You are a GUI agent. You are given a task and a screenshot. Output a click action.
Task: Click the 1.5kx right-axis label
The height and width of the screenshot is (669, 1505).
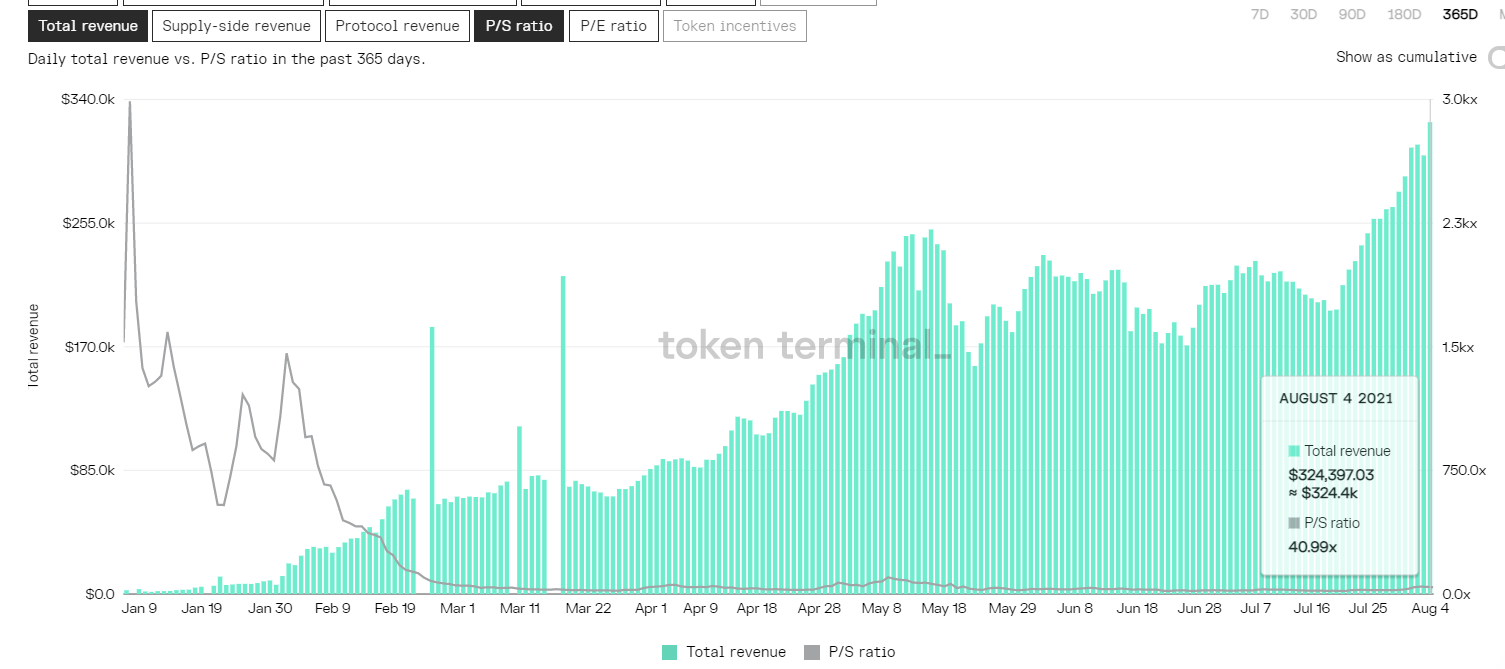(1459, 347)
